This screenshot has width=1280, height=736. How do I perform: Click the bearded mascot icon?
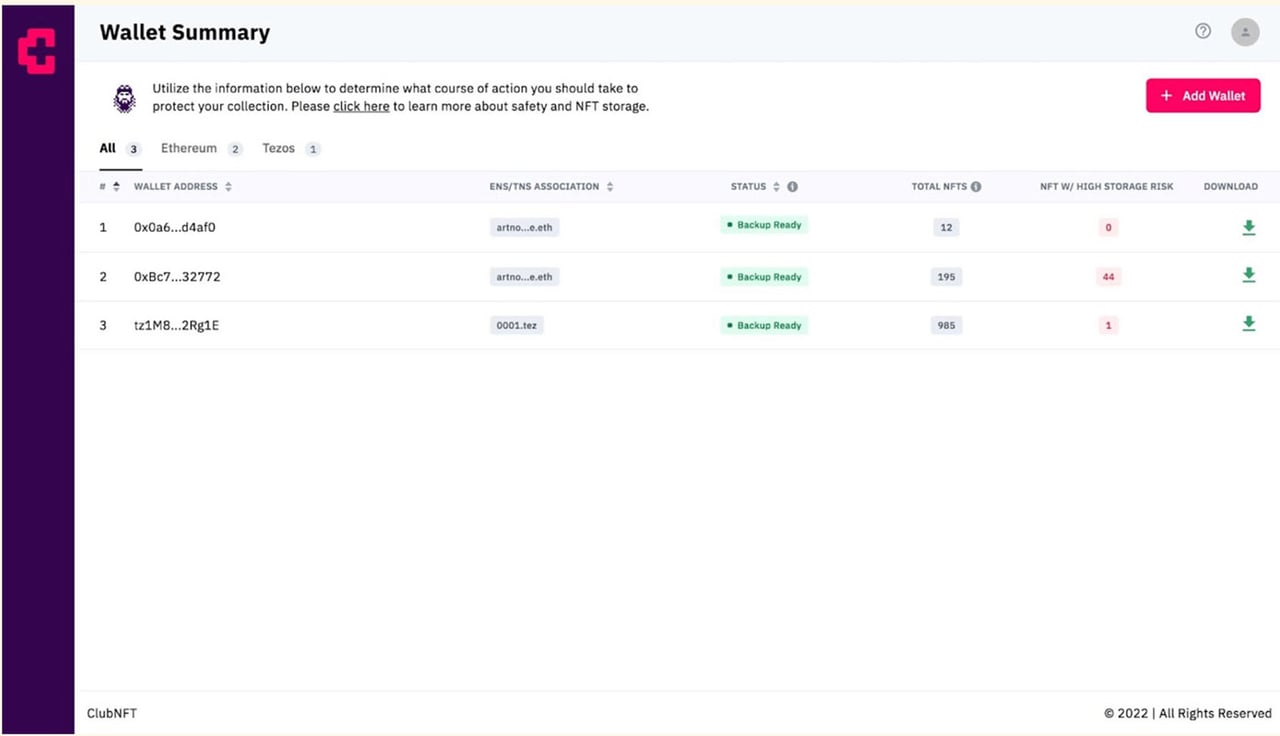pos(124,98)
